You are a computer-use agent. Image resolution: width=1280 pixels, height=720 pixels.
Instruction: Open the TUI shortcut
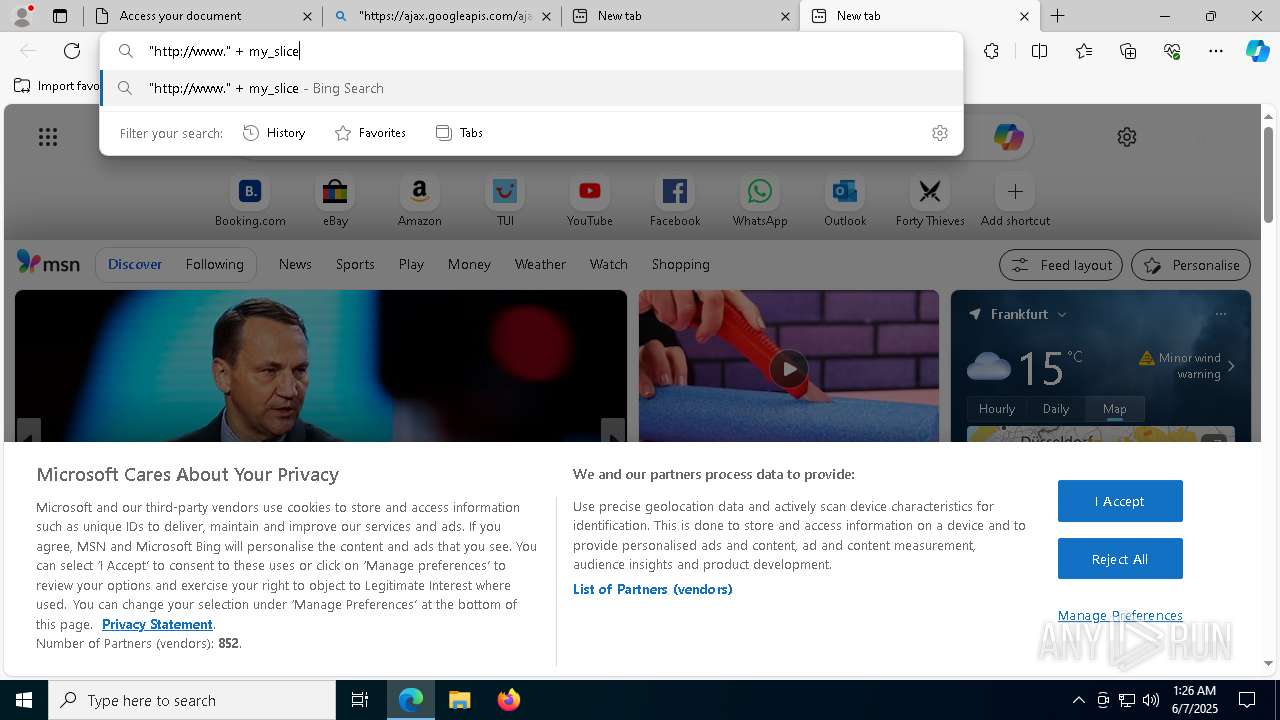[x=505, y=201]
